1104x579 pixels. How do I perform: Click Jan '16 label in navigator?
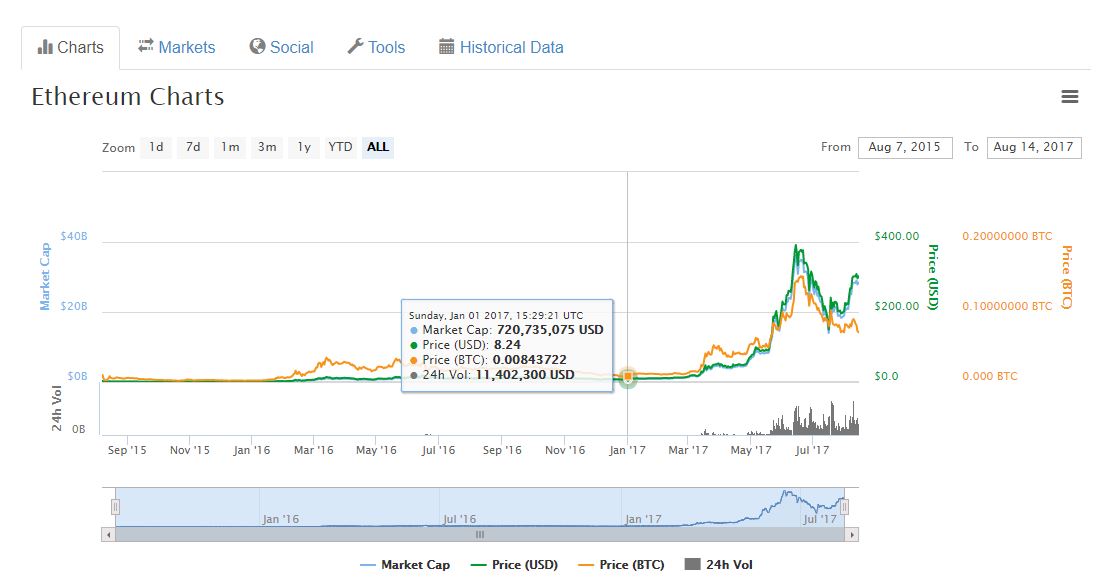point(281,519)
